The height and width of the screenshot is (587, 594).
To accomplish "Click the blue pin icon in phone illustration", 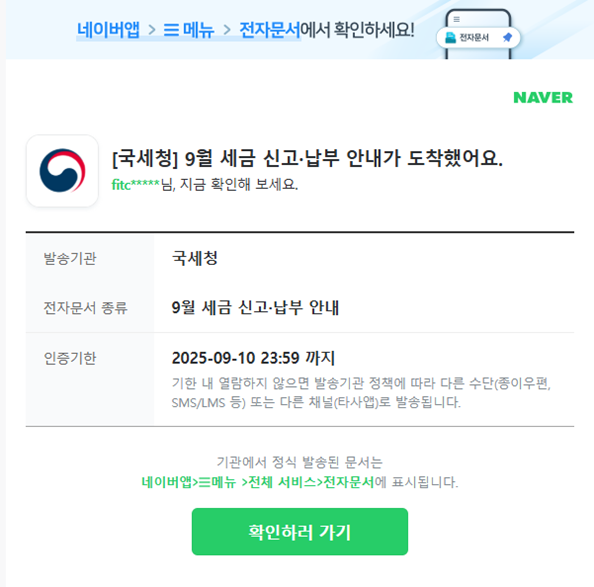I will click(x=507, y=37).
